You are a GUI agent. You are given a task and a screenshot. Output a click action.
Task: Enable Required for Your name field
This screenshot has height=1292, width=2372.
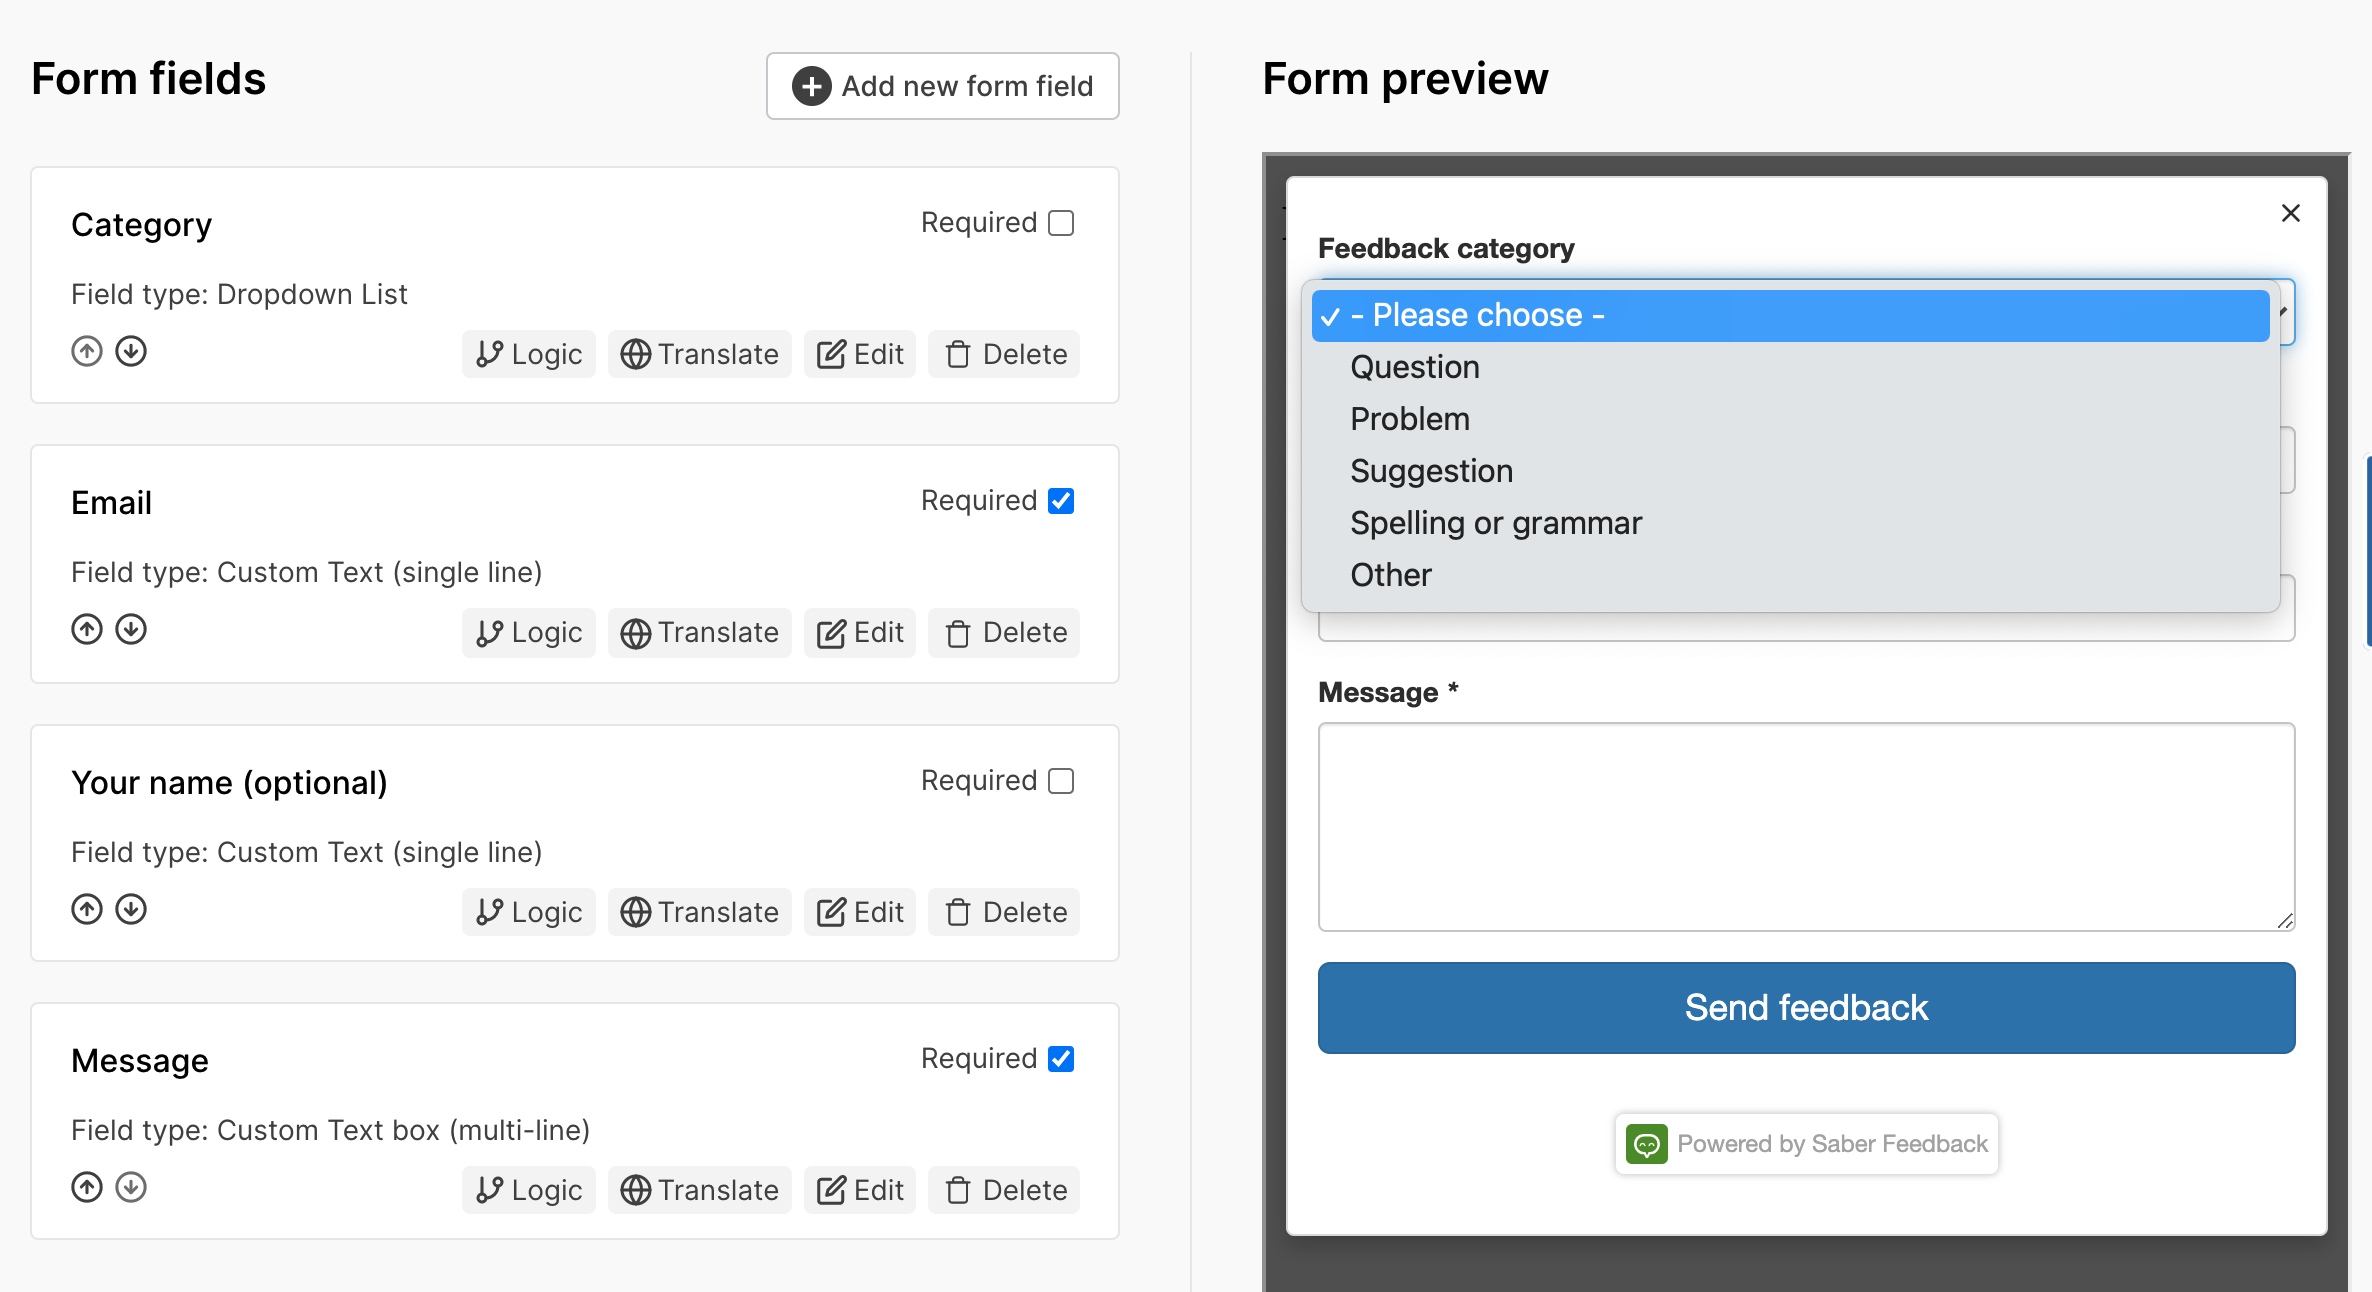(x=1061, y=781)
